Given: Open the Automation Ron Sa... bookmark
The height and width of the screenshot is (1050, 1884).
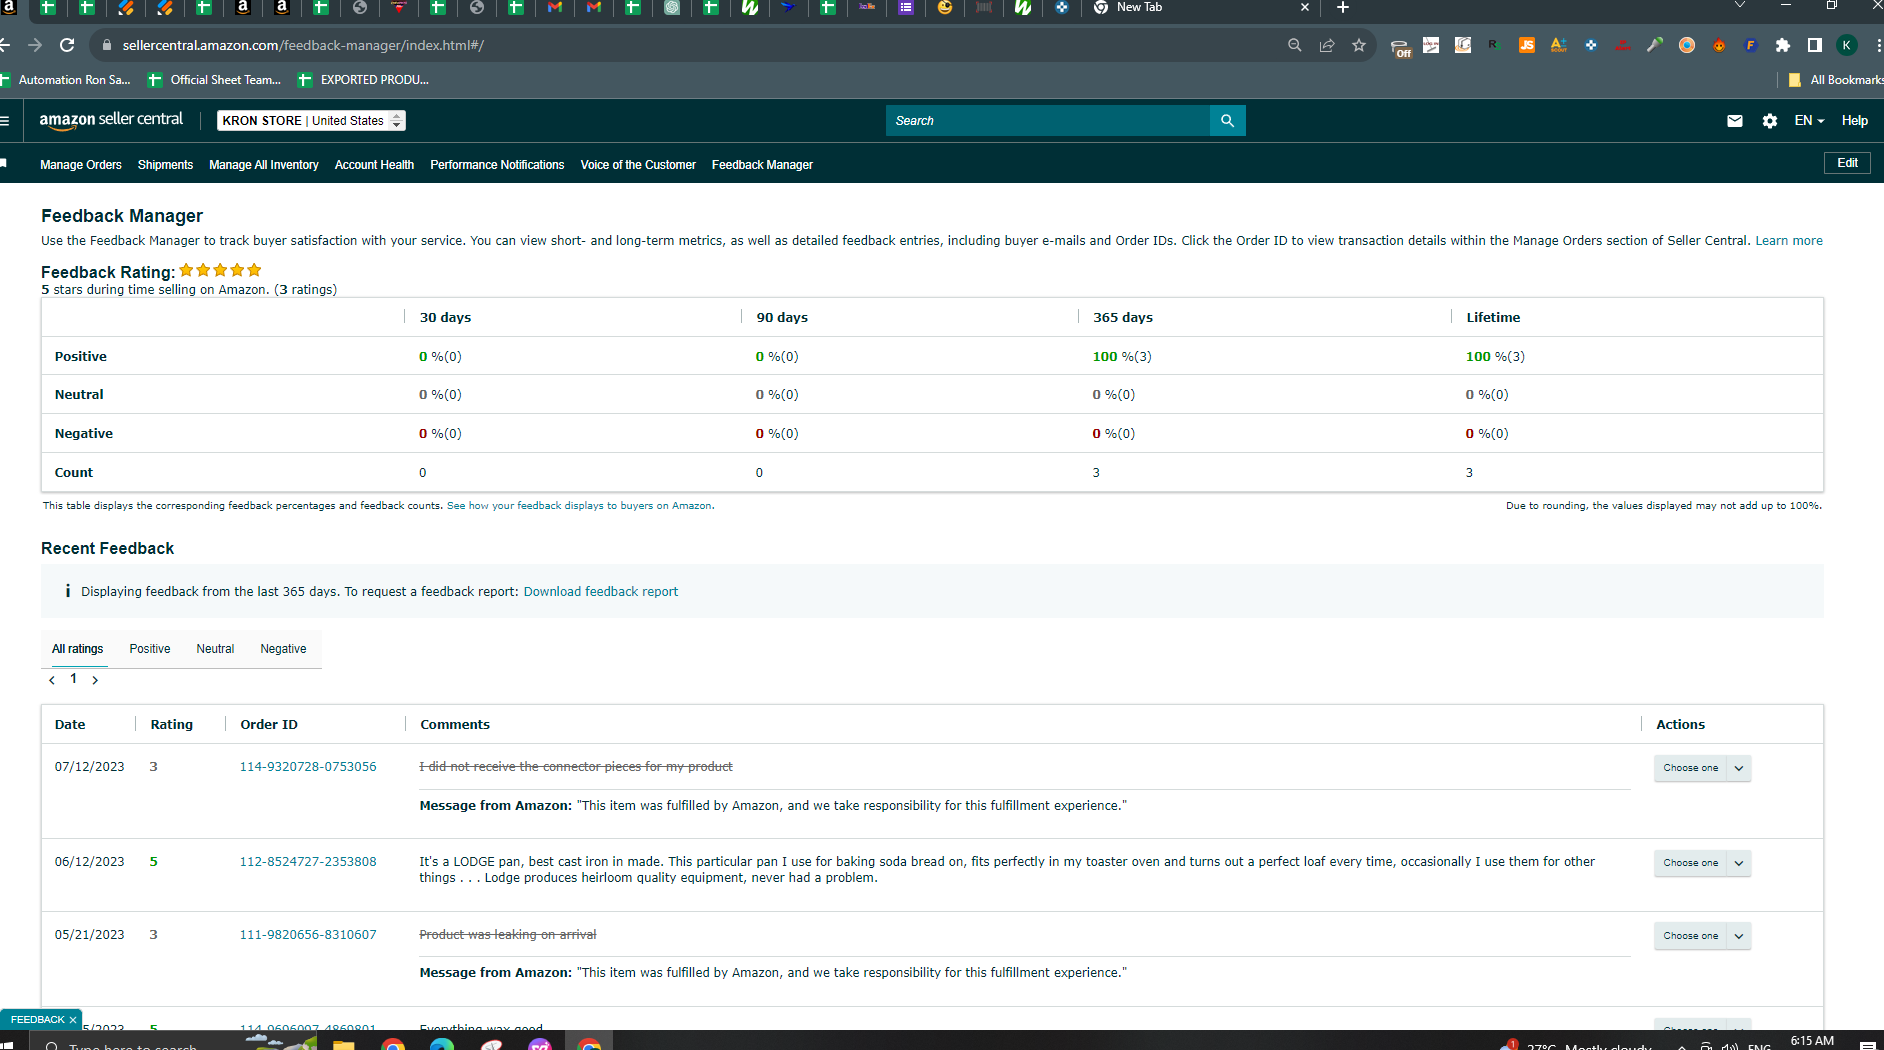Looking at the screenshot, I should pyautogui.click(x=66, y=80).
